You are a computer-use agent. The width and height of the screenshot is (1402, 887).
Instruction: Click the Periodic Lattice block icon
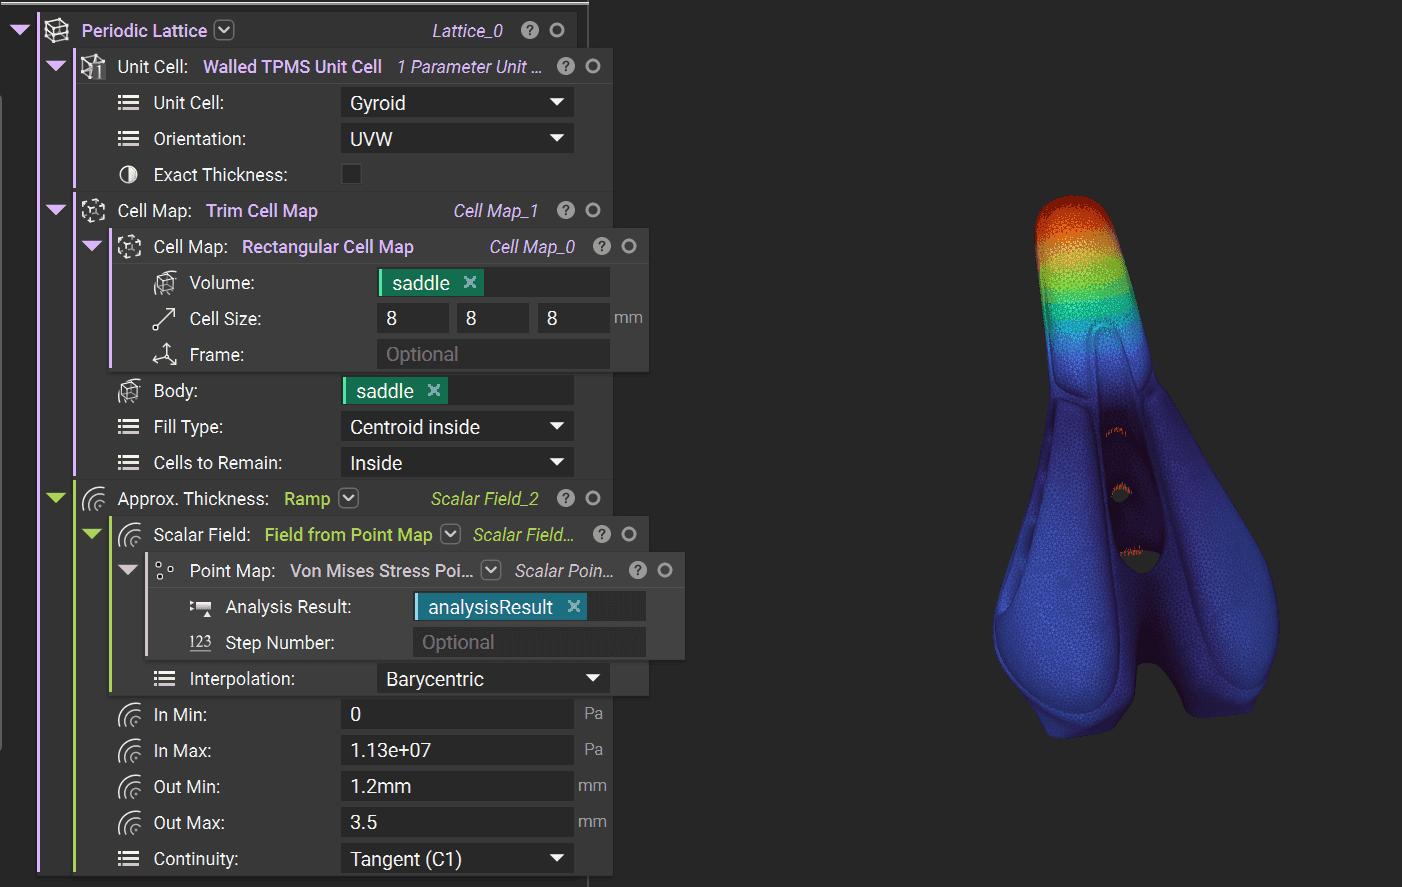point(57,31)
